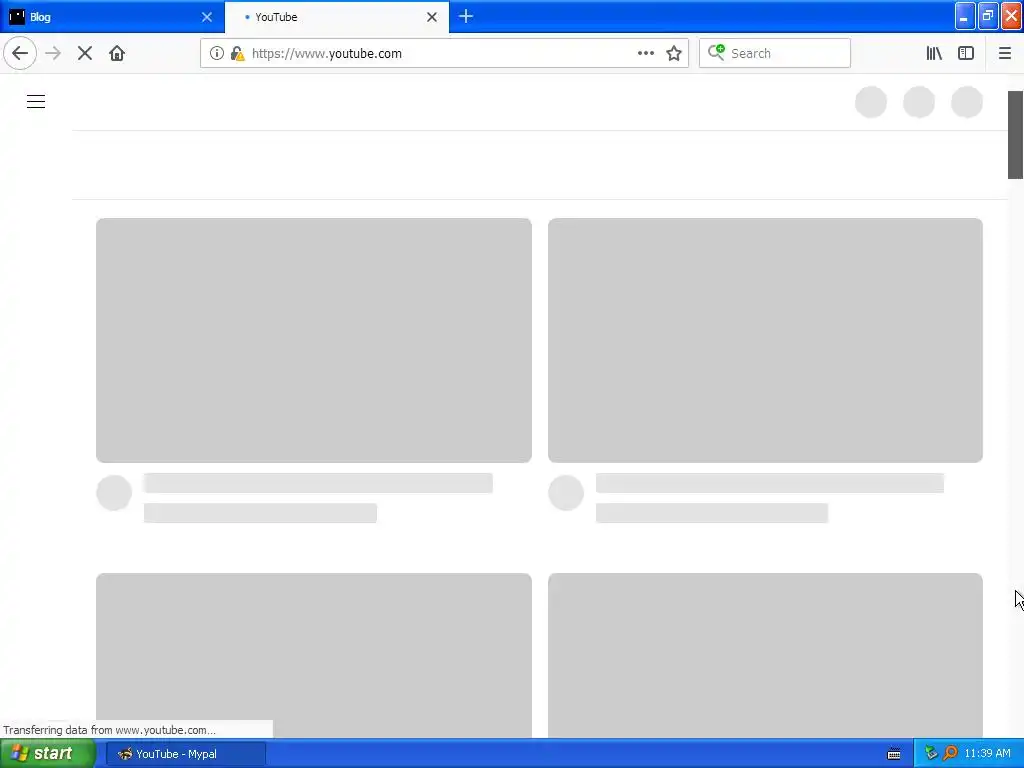Focus the browser Search box
Viewport: 1024px width, 768px height.
(775, 54)
